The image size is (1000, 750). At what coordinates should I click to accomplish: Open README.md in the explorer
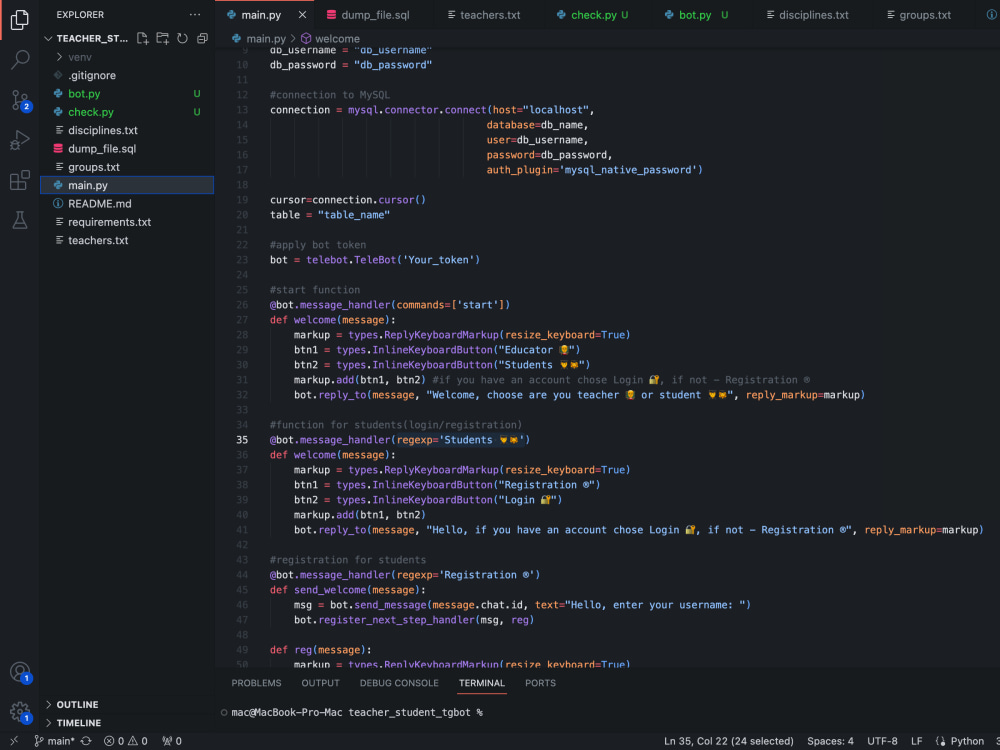coord(127,203)
